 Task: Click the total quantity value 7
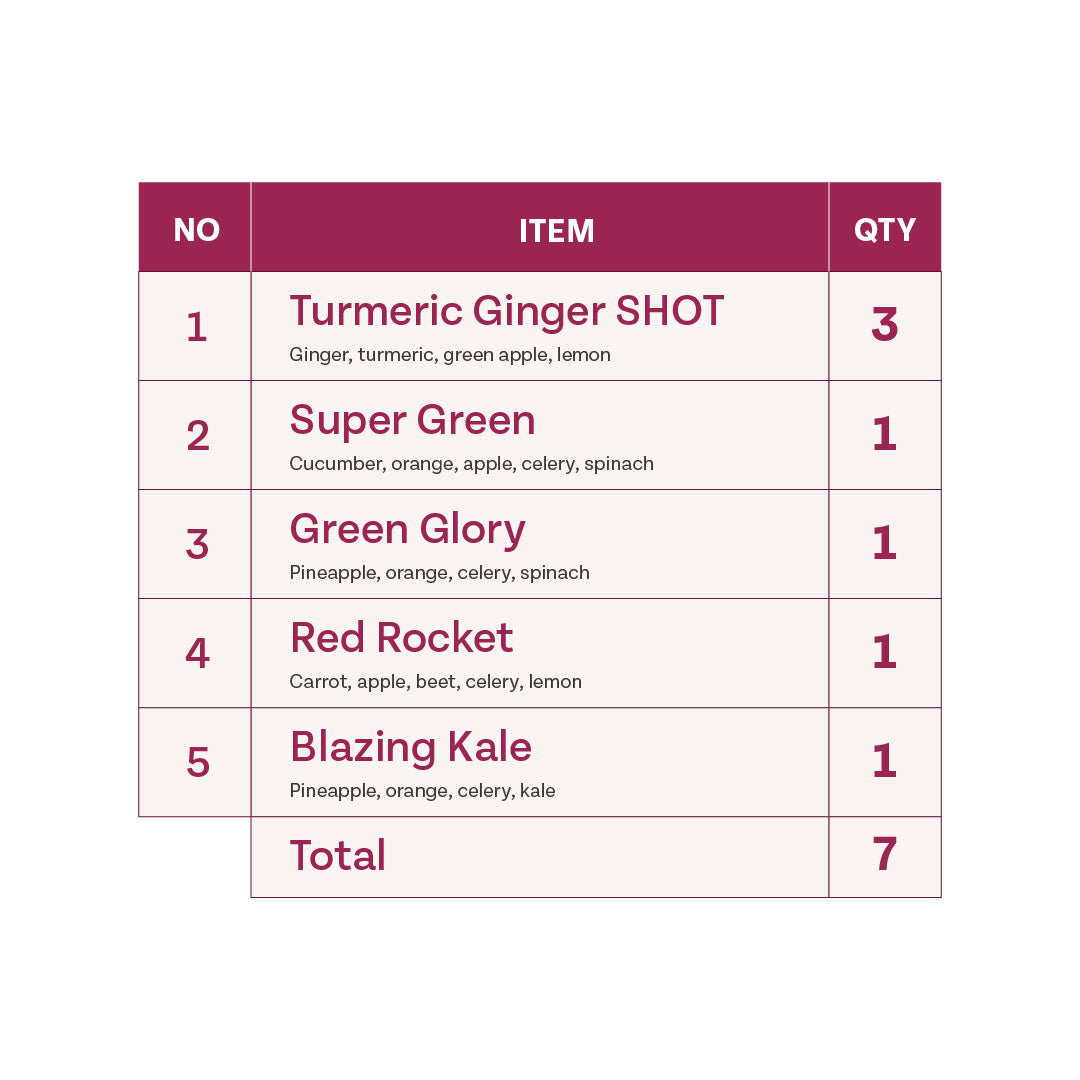click(885, 856)
